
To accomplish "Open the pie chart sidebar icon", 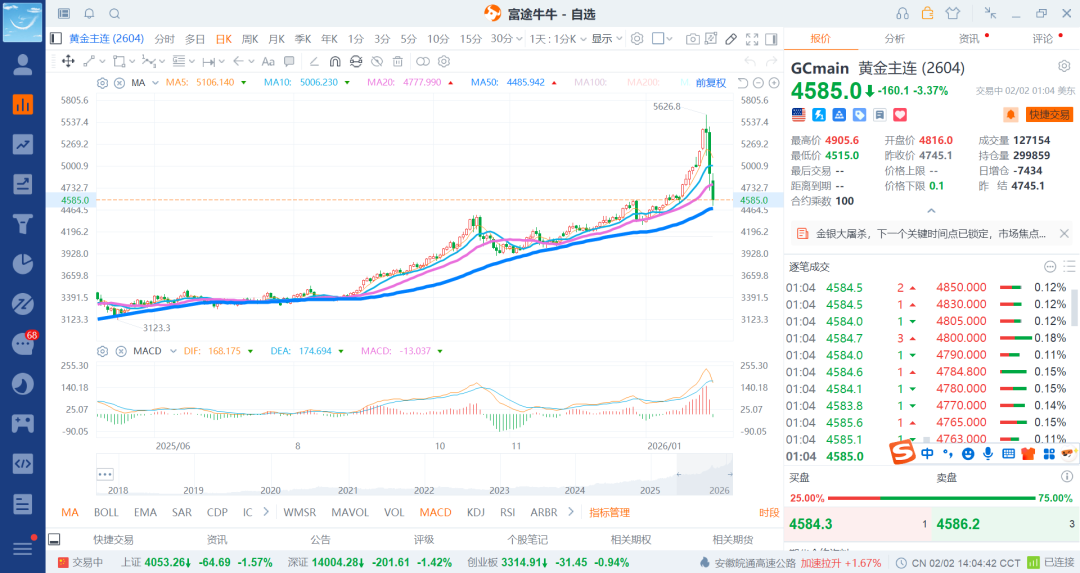I will click(23, 264).
